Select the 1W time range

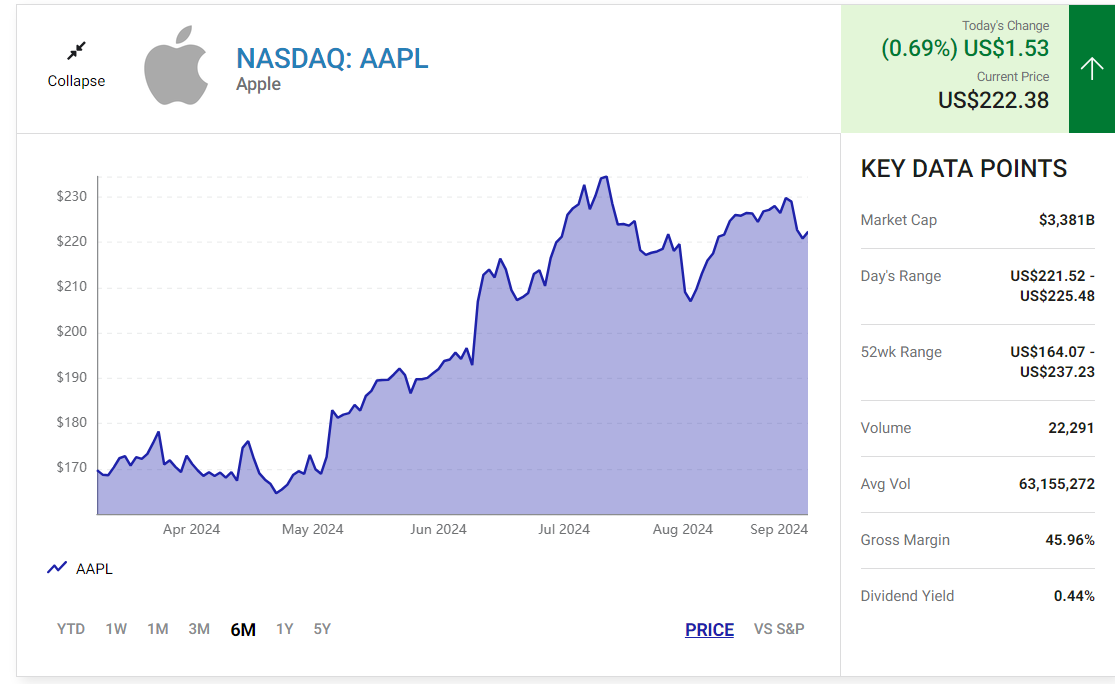pyautogui.click(x=116, y=629)
